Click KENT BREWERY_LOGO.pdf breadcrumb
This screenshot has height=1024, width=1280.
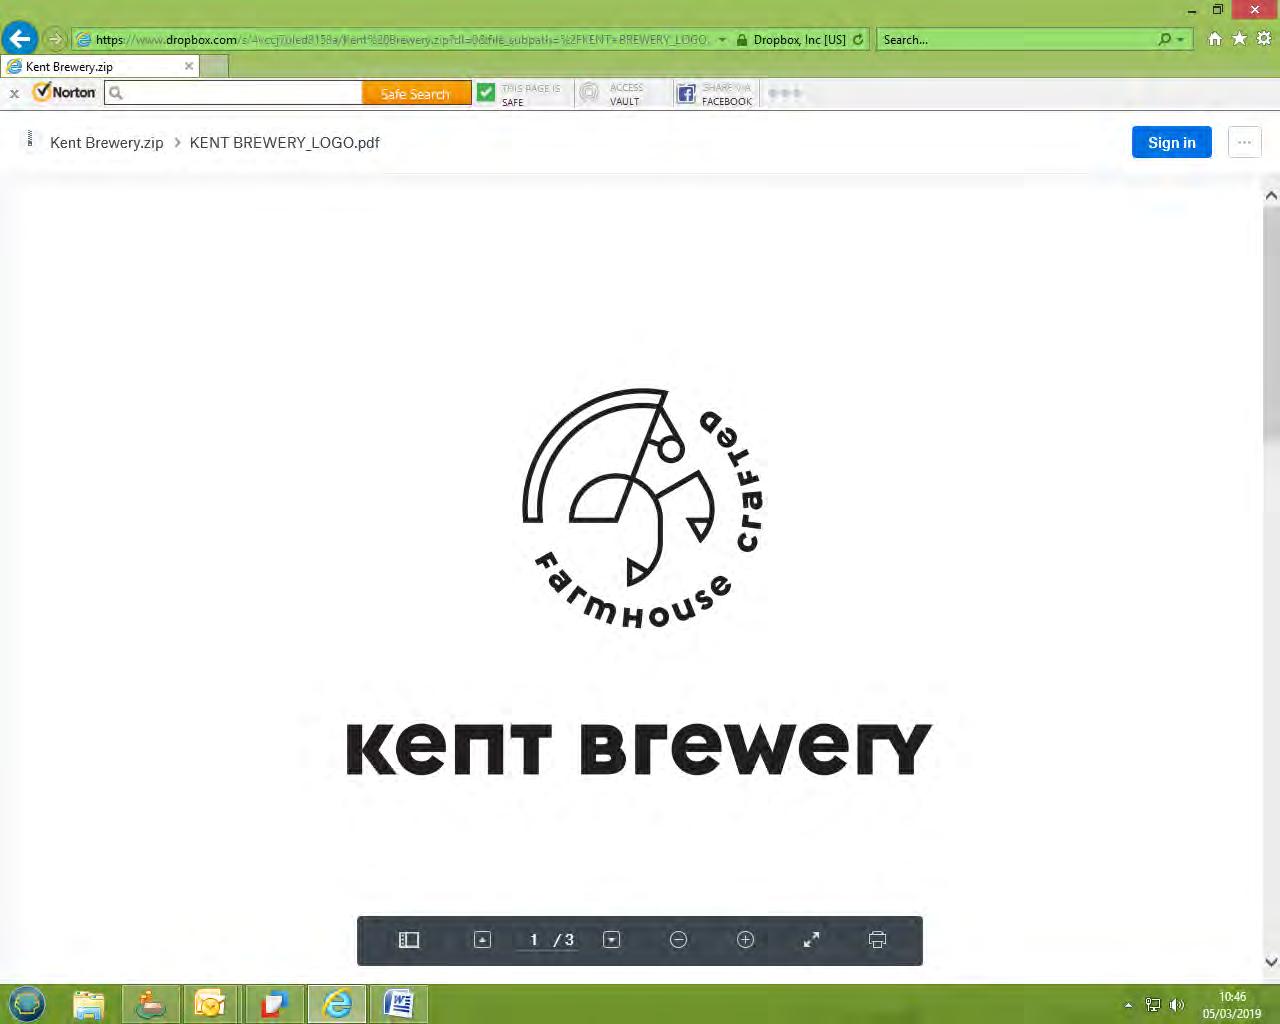(285, 142)
